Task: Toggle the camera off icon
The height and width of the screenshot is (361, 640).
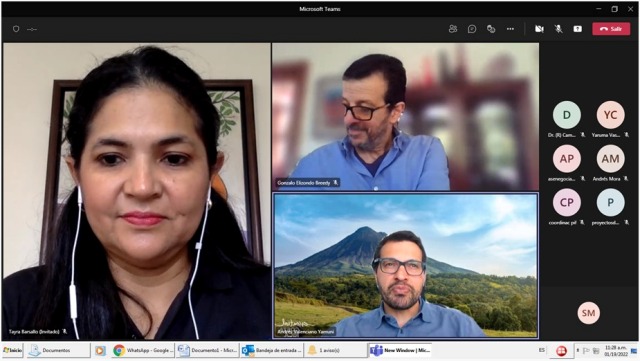Action: pos(539,29)
